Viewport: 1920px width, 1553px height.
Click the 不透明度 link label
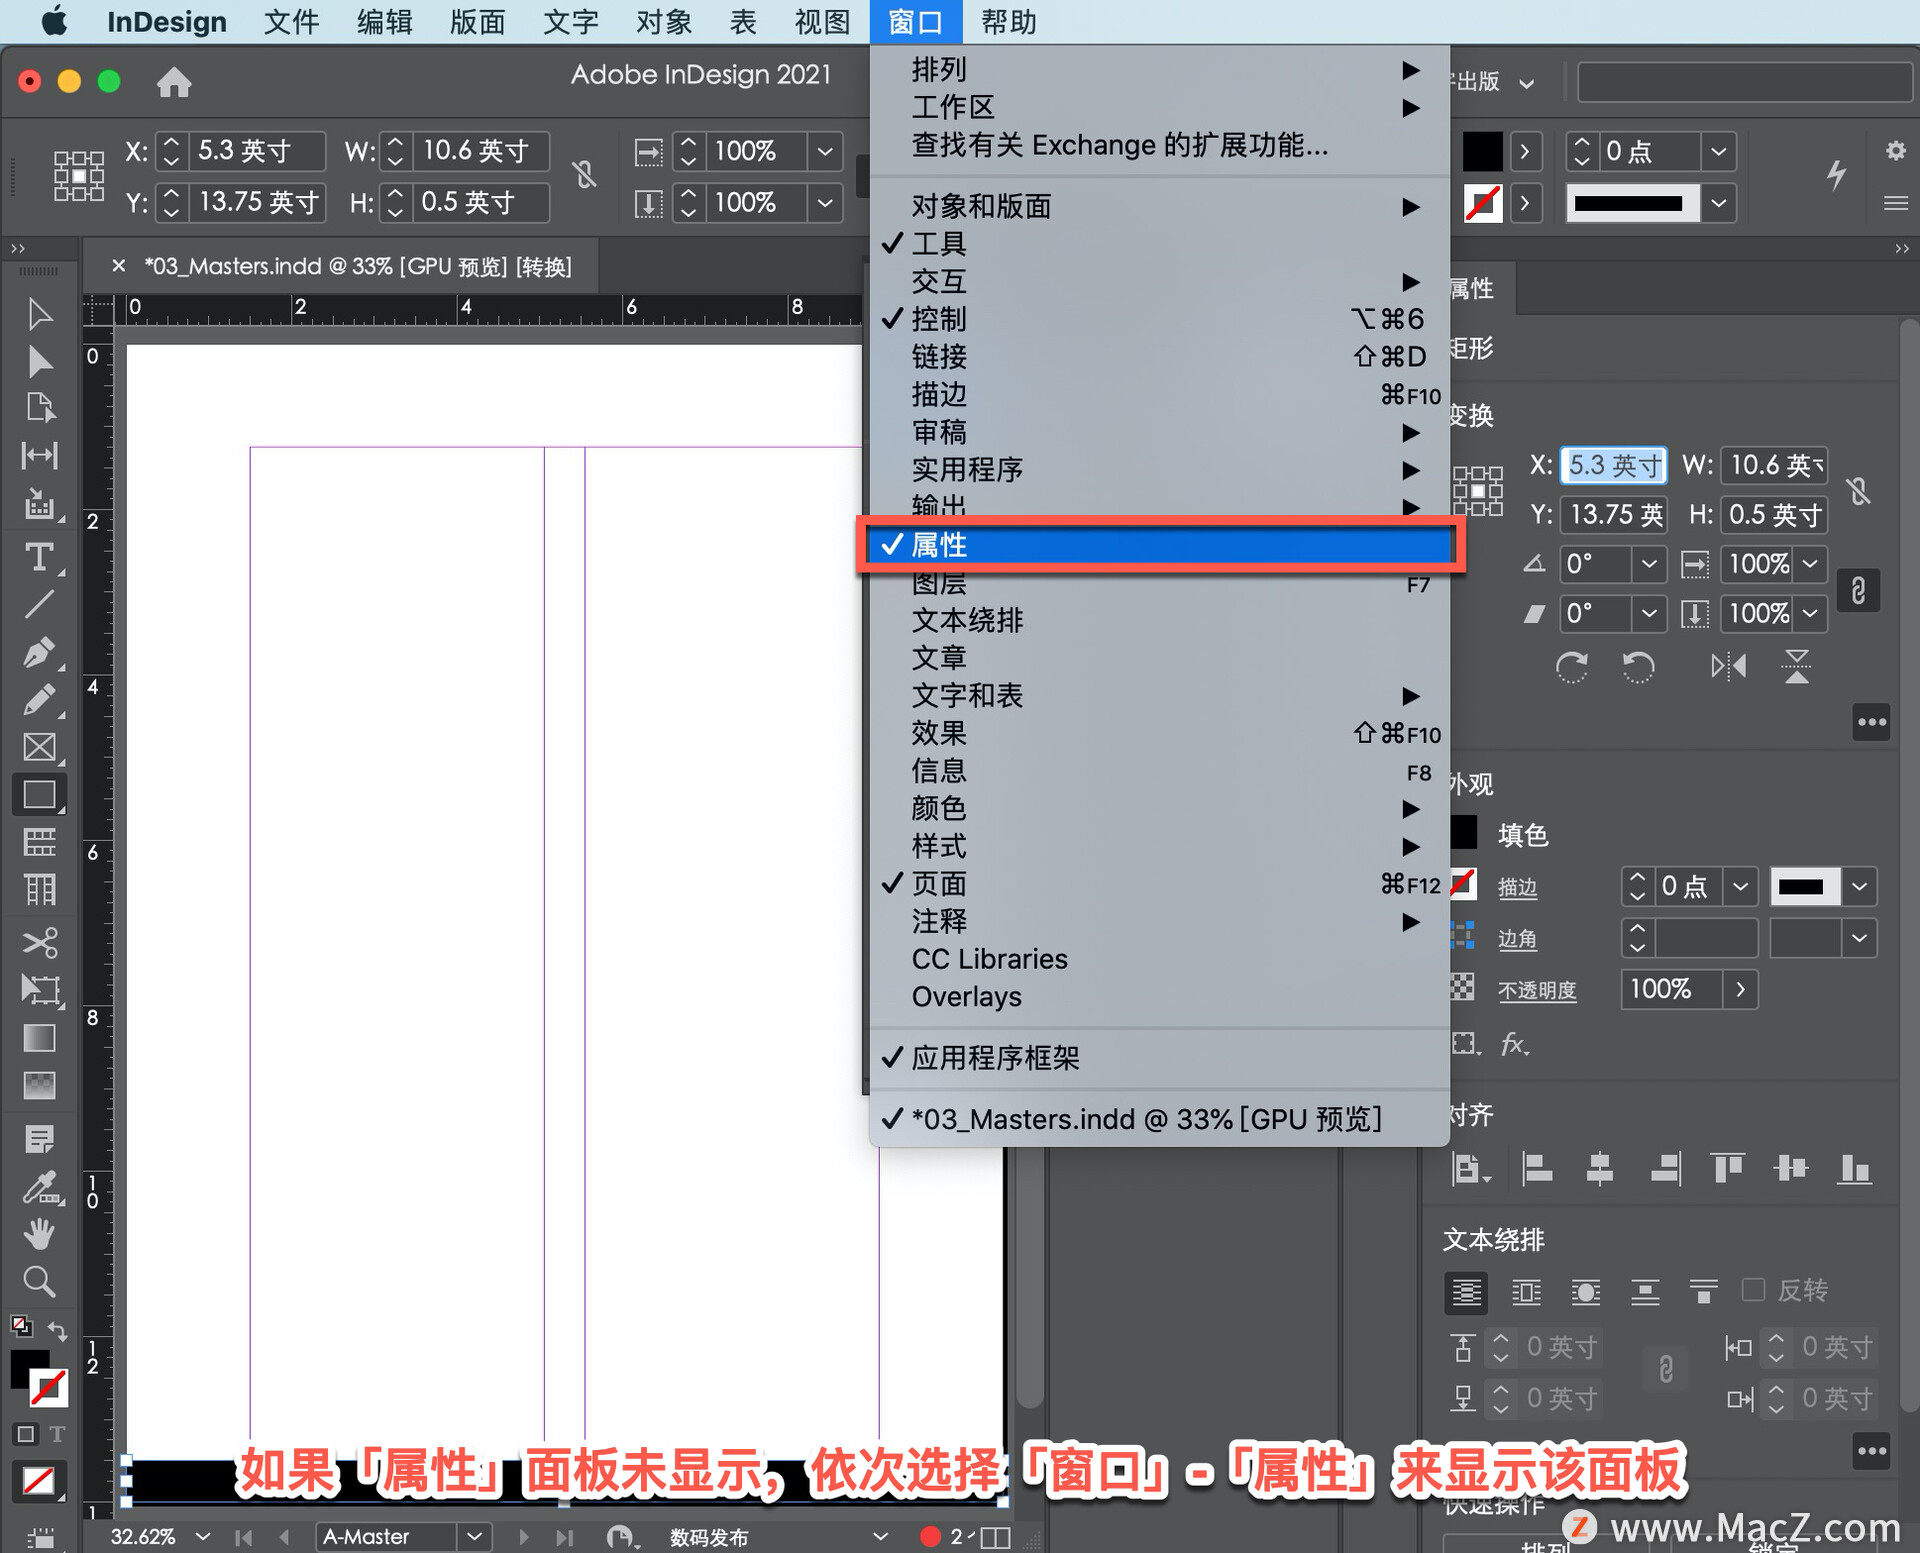(x=1537, y=990)
